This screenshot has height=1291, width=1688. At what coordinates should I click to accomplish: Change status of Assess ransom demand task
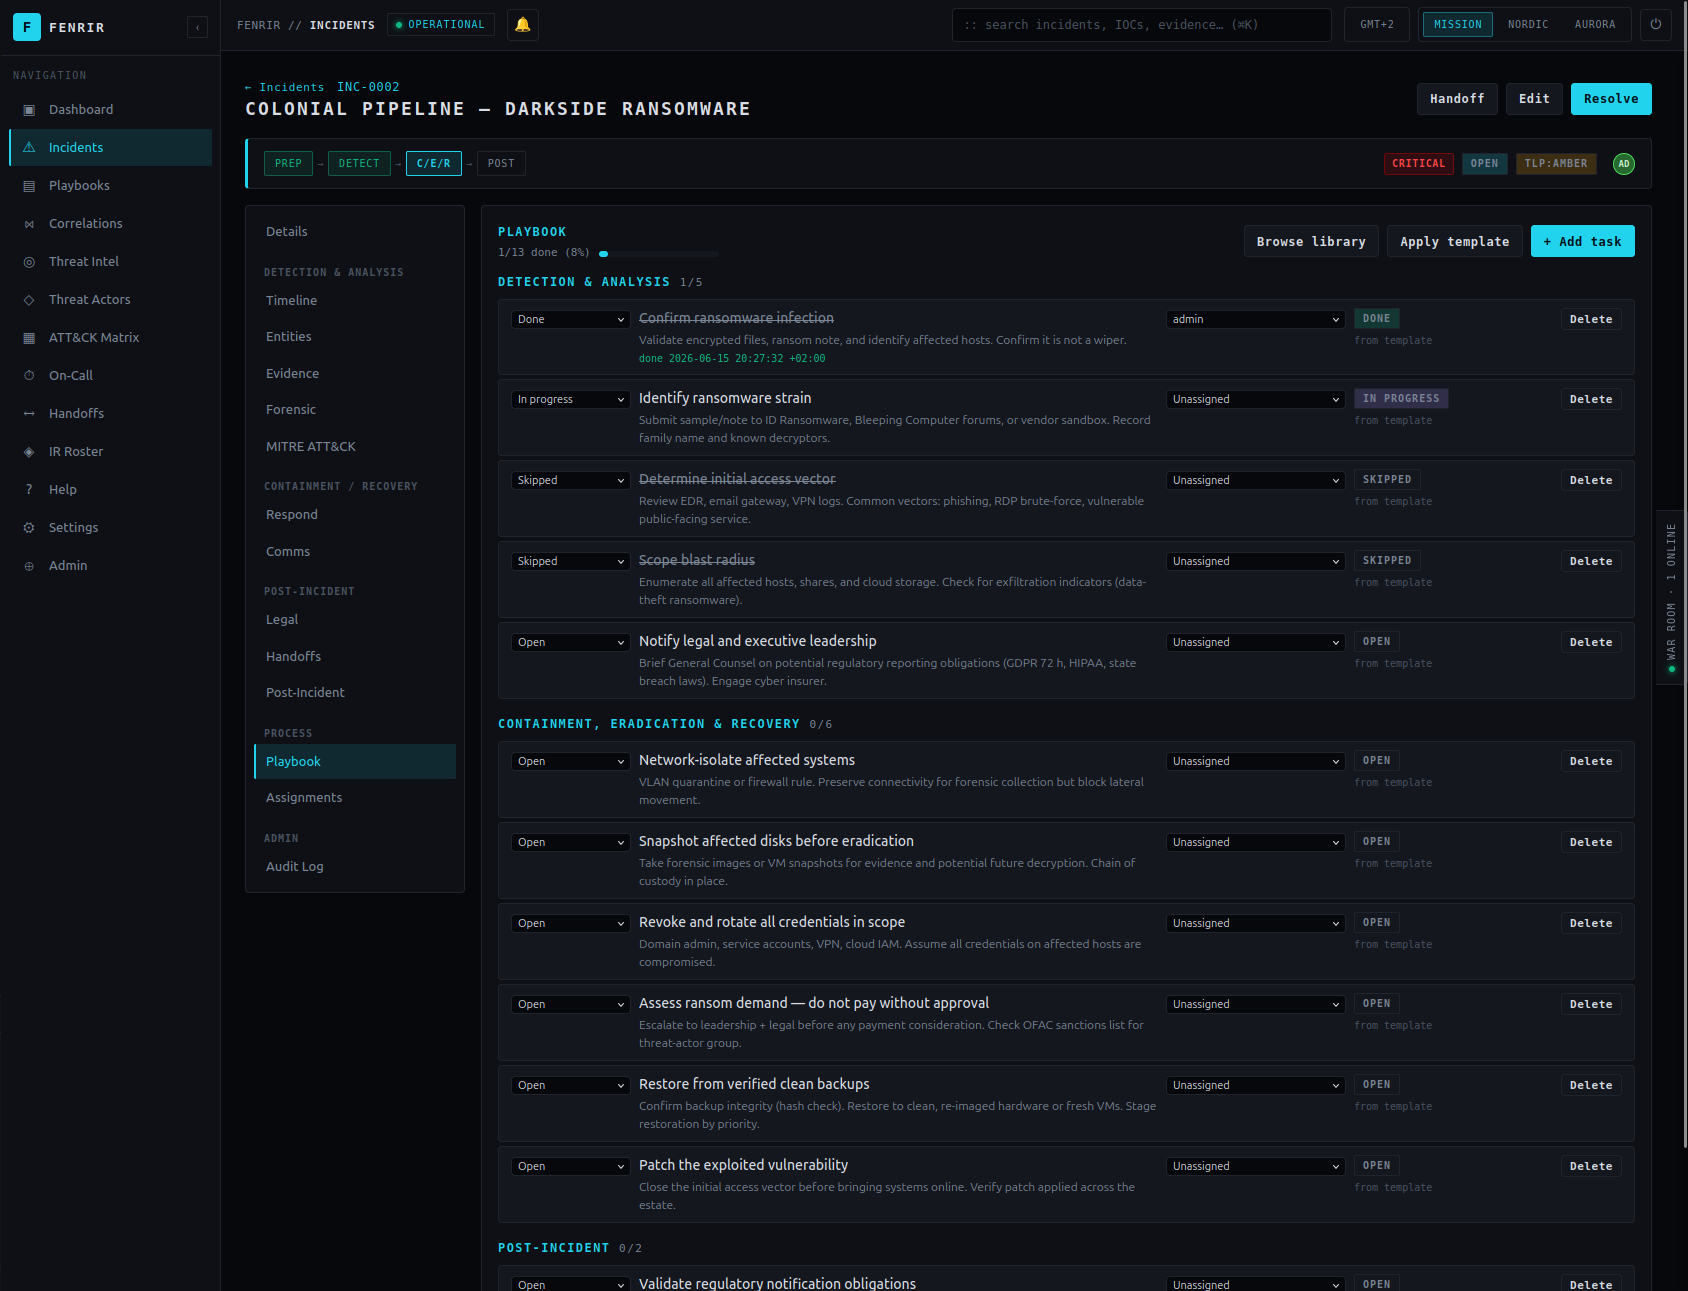(x=571, y=1005)
